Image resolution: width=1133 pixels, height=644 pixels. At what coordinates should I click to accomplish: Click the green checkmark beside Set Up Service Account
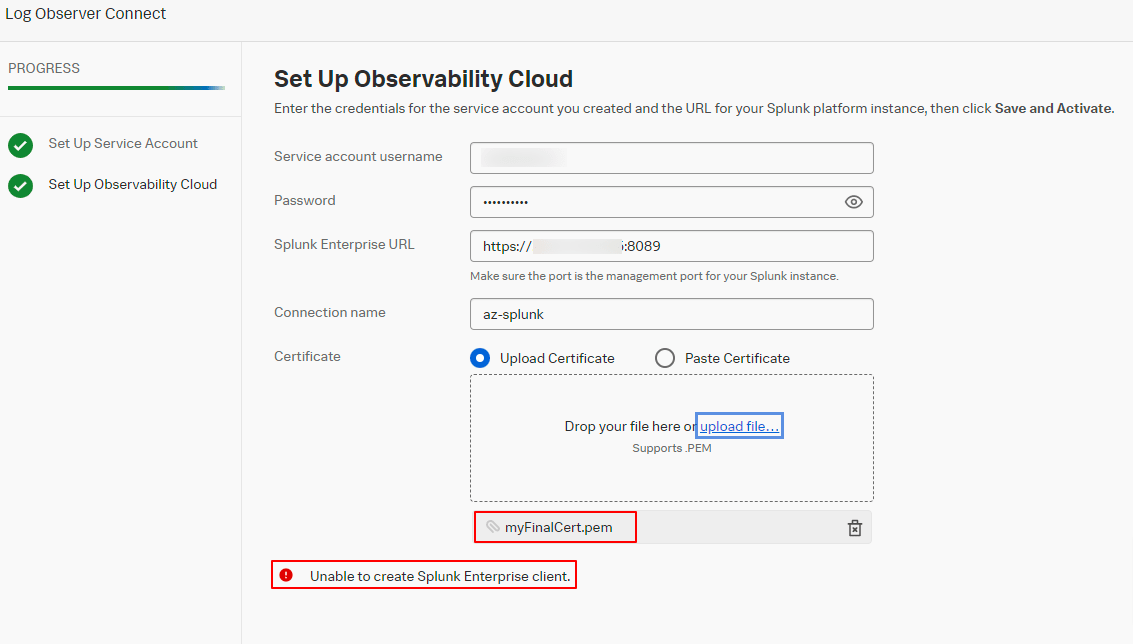coord(20,145)
